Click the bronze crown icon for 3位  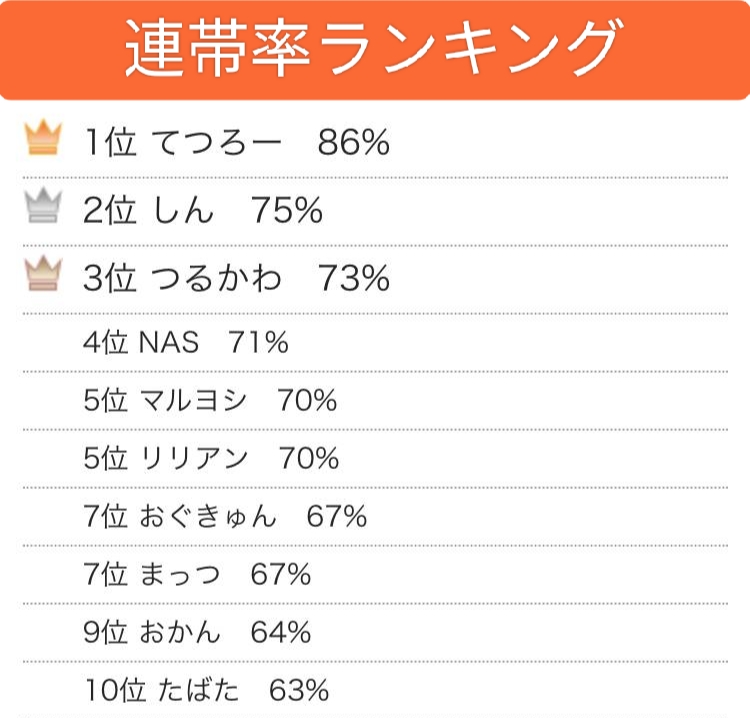click(x=42, y=277)
